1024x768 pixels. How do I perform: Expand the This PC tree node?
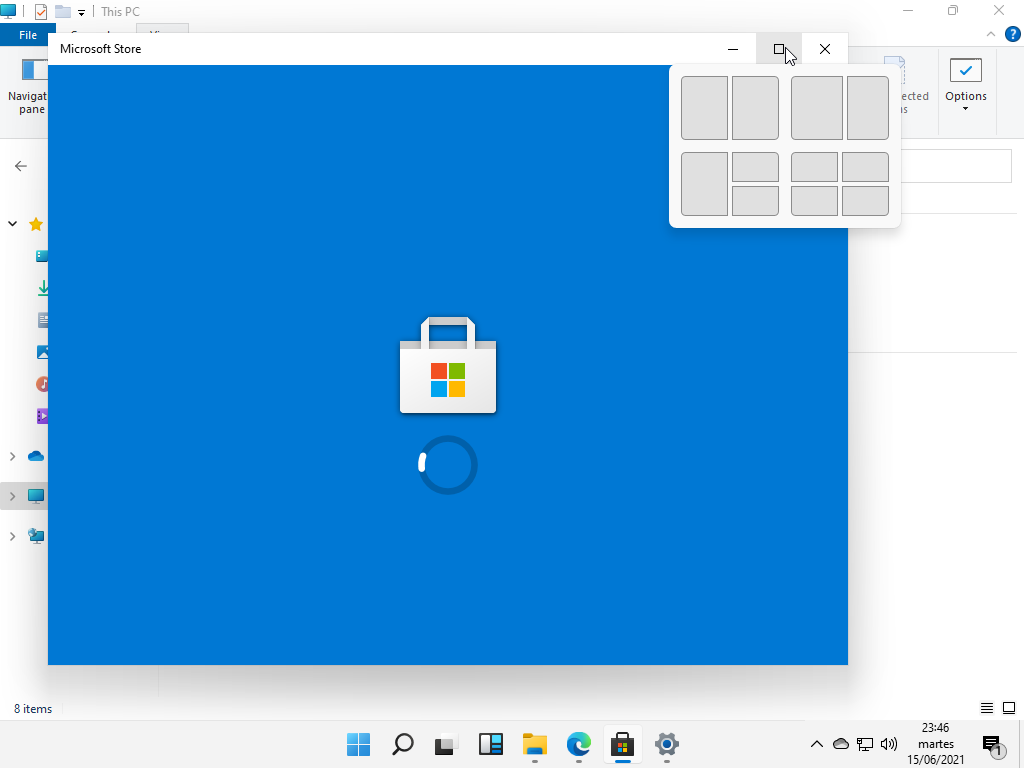click(x=12, y=496)
